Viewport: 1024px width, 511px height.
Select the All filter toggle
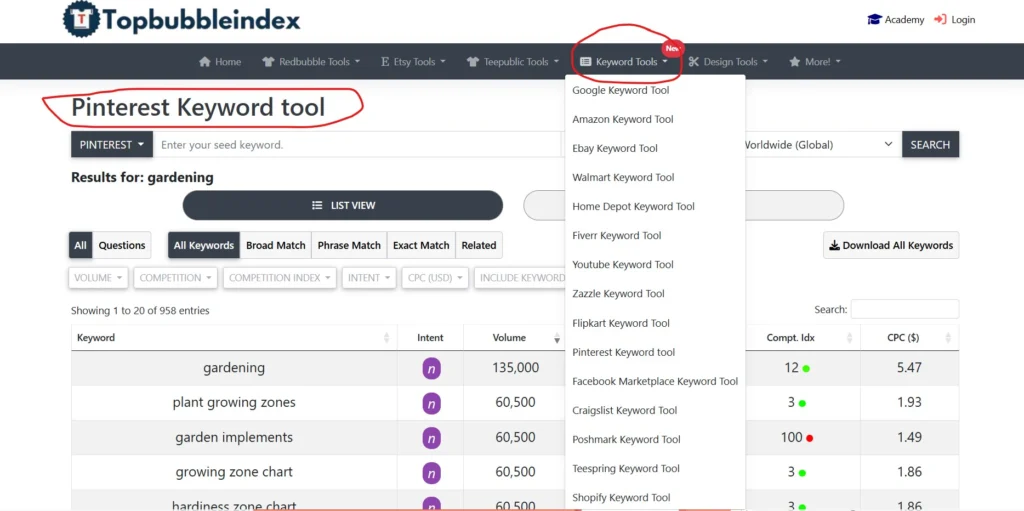pos(80,245)
